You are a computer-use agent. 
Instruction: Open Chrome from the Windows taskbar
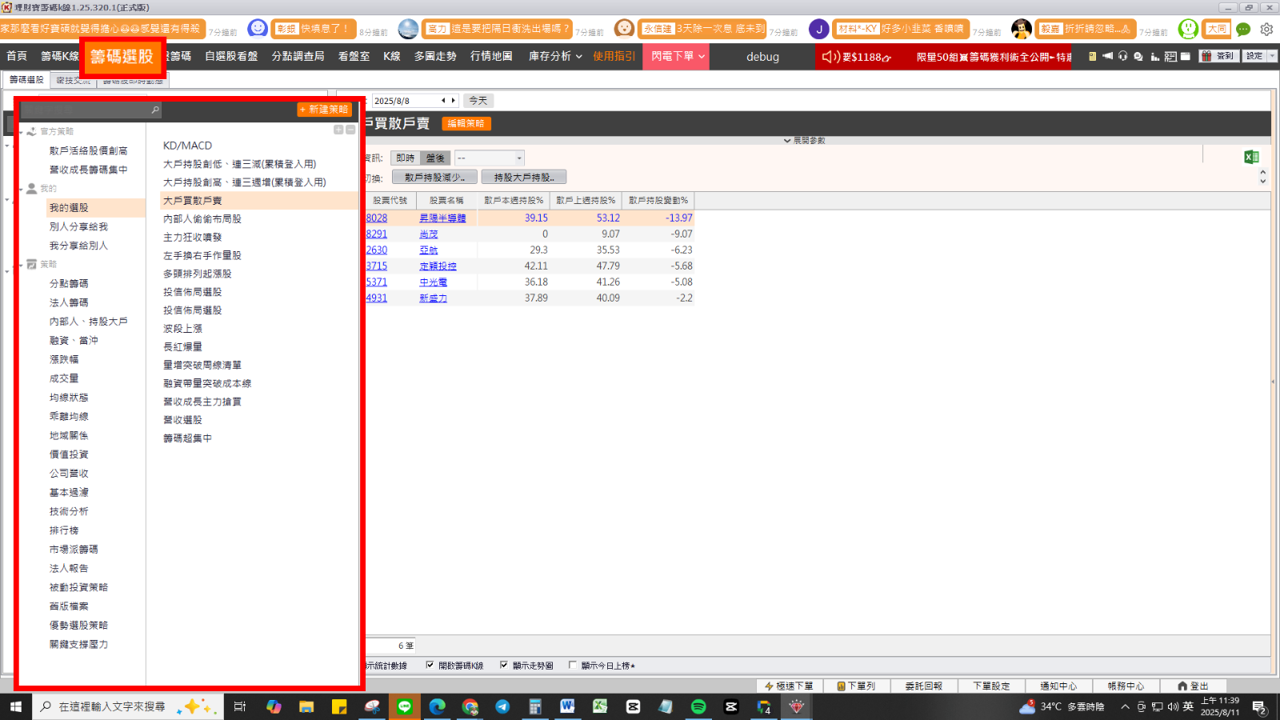tap(470, 707)
